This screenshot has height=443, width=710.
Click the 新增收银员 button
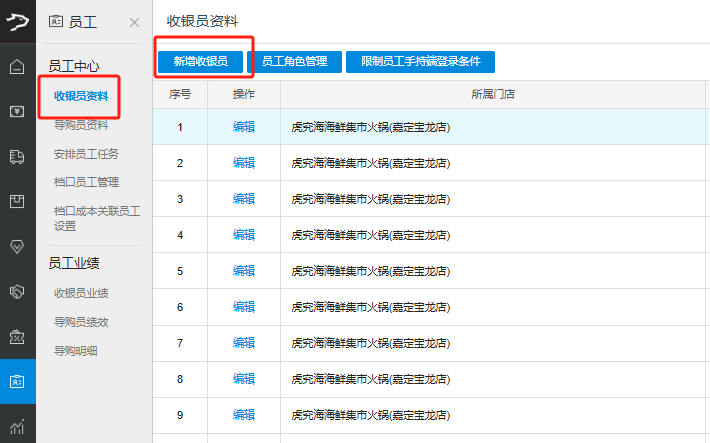coord(201,62)
